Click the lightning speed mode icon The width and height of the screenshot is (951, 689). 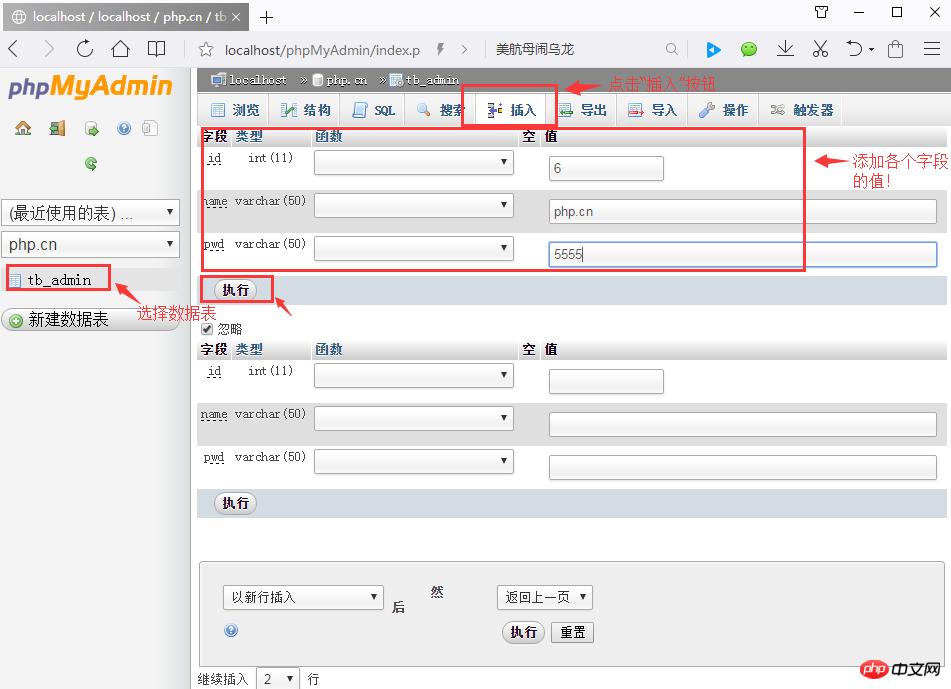(441, 49)
